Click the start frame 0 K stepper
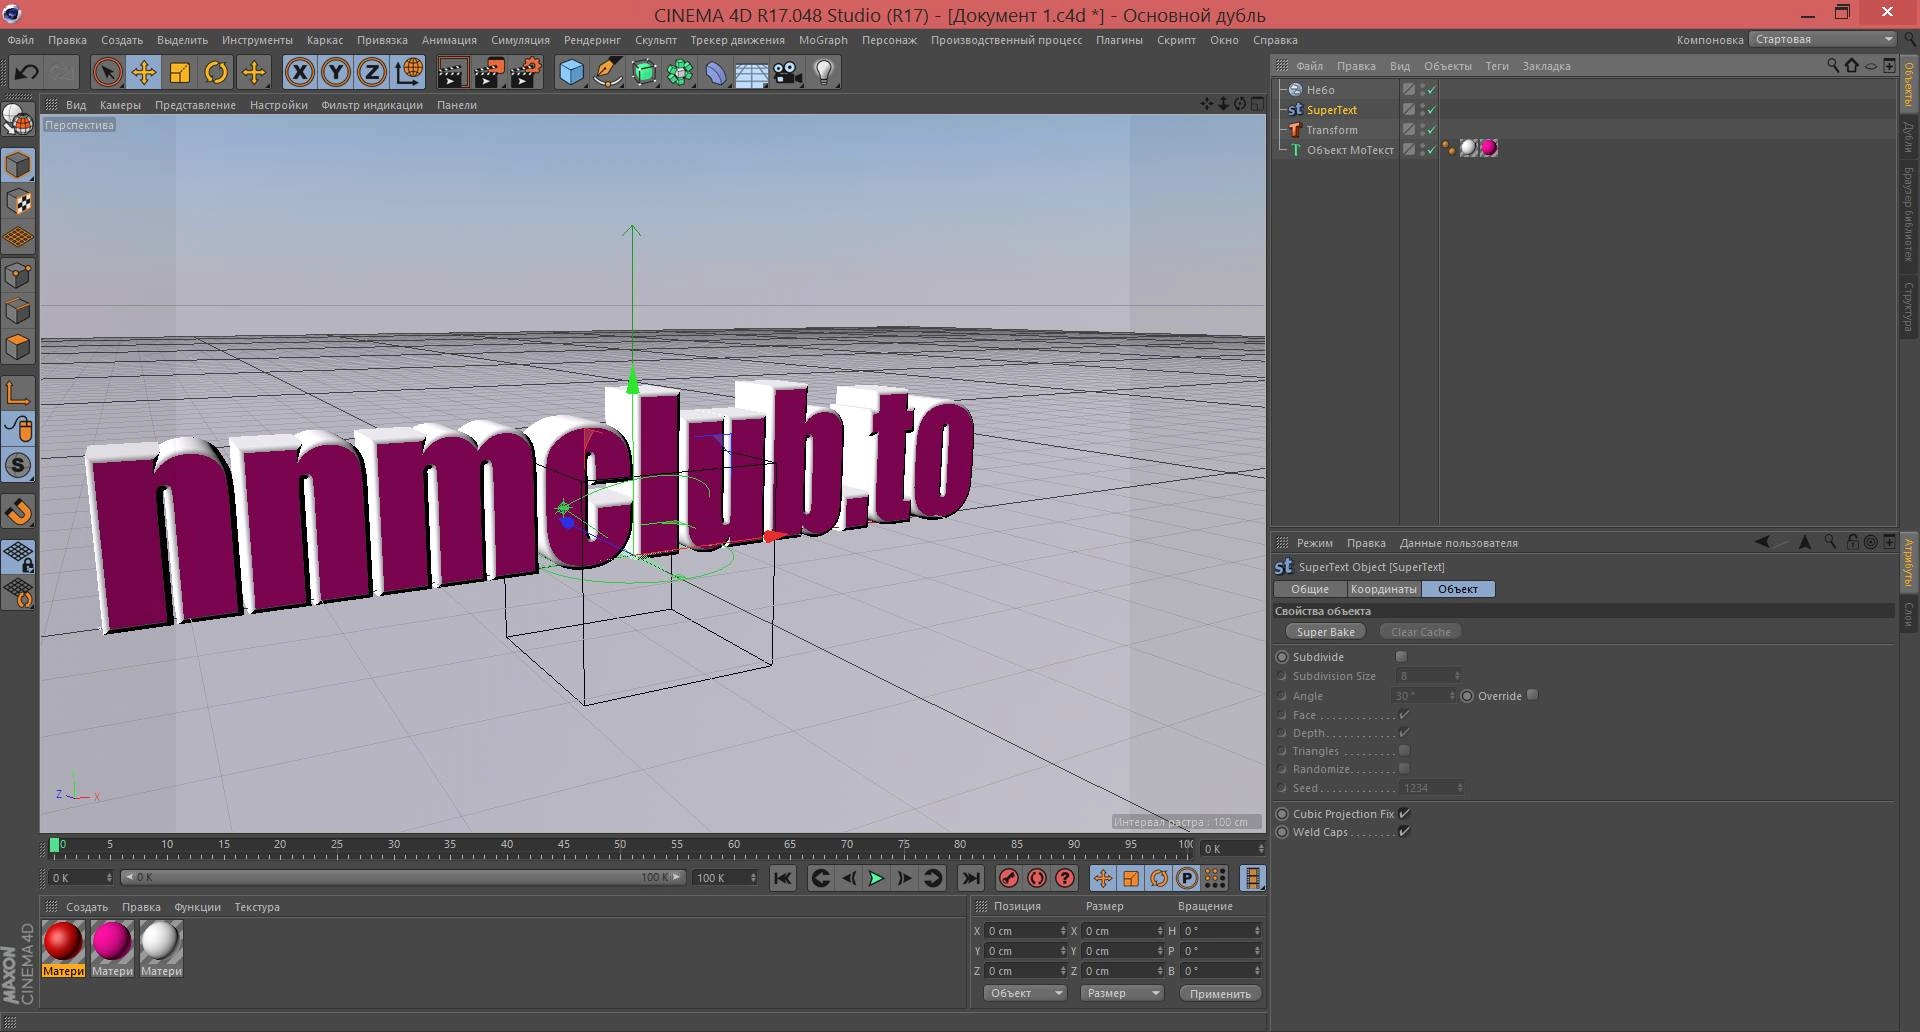The height and width of the screenshot is (1032, 1920). [x=108, y=878]
